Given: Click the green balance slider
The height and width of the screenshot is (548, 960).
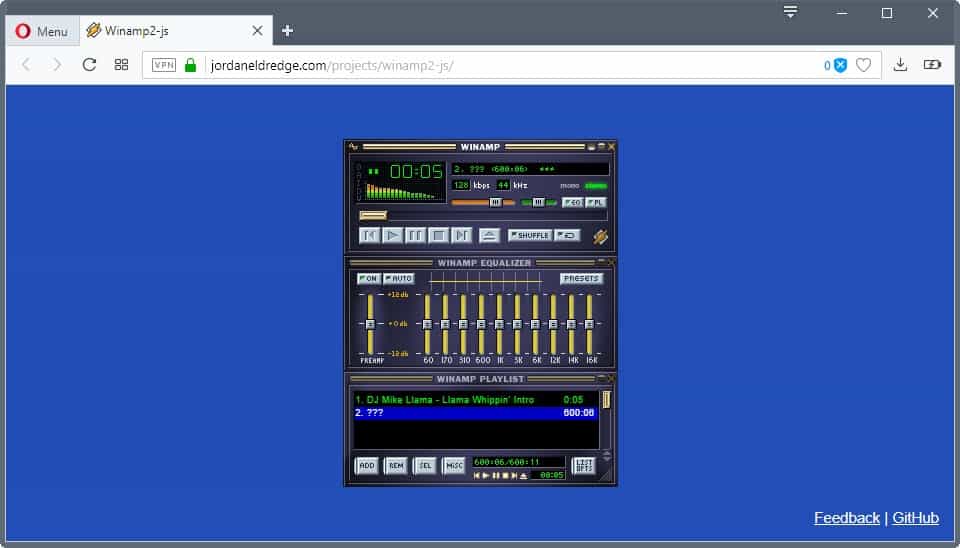Looking at the screenshot, I should point(538,202).
